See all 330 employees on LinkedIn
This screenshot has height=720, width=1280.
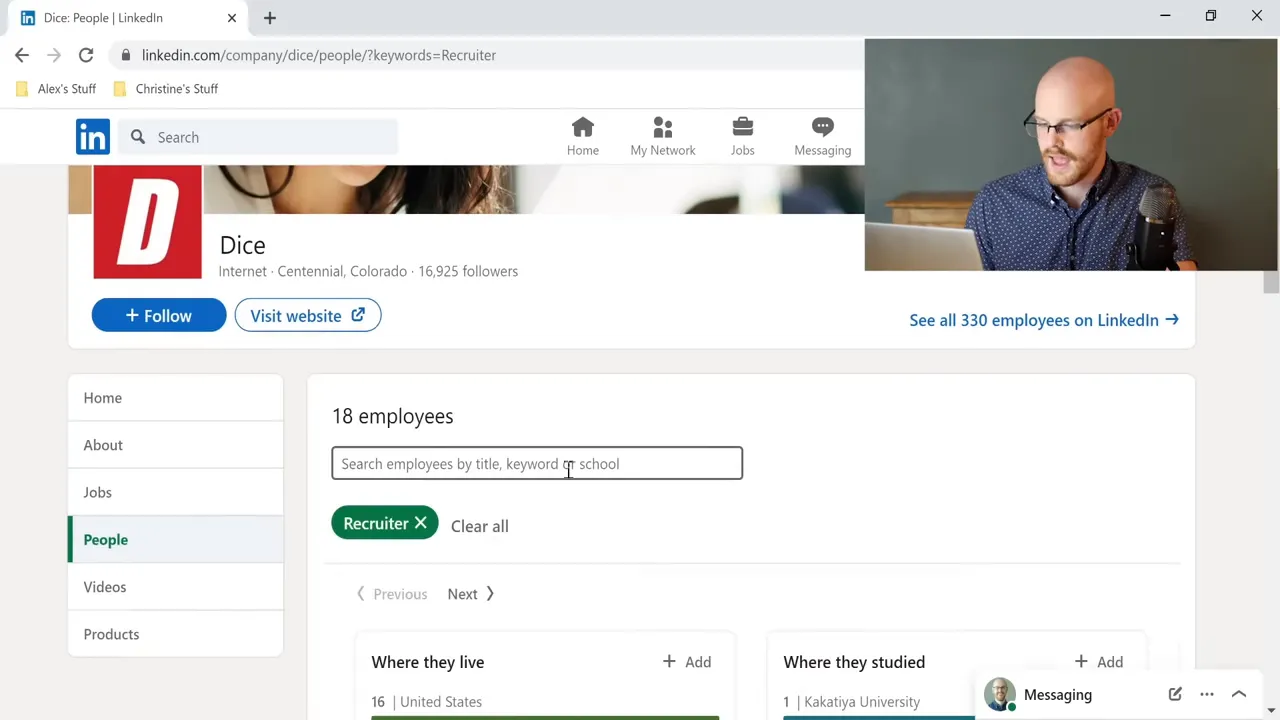tap(1043, 320)
